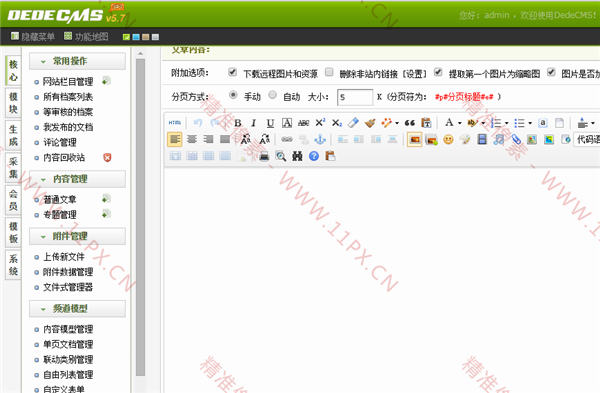The image size is (600, 393).
Task: Toggle bold formatting in editor toolbar
Action: point(238,123)
